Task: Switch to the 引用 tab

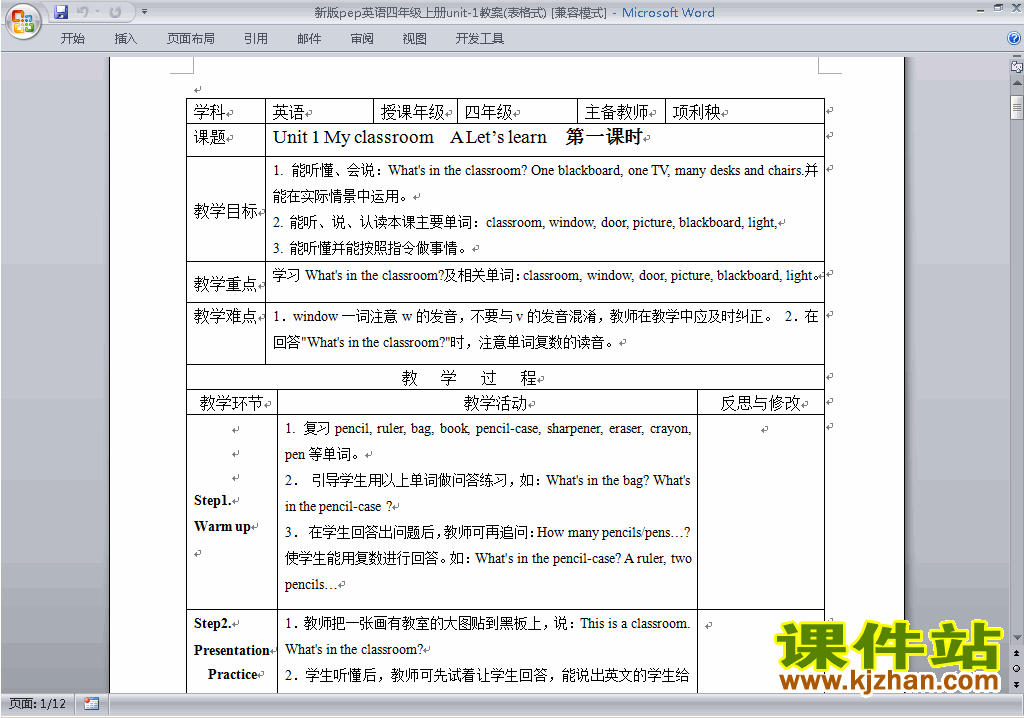Action: 256,39
